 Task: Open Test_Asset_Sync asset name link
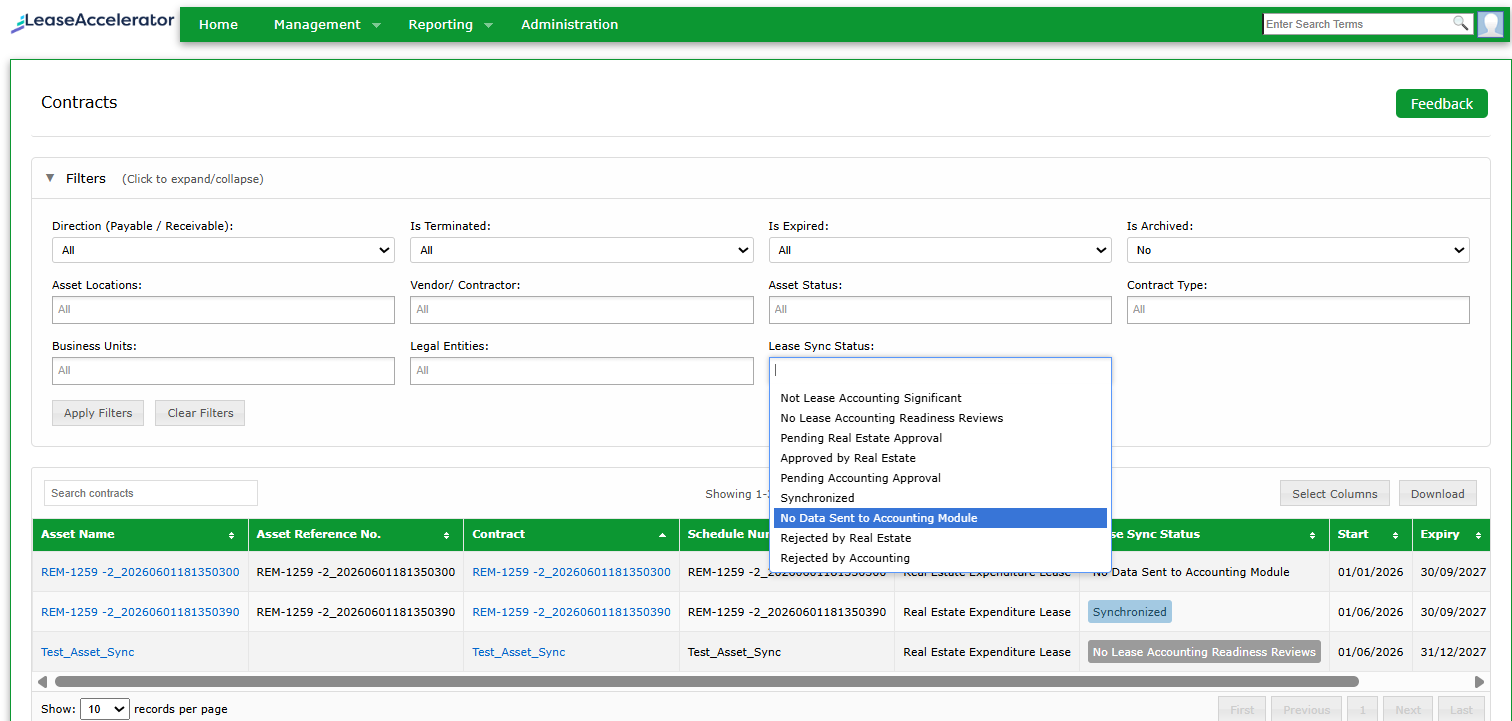point(87,652)
